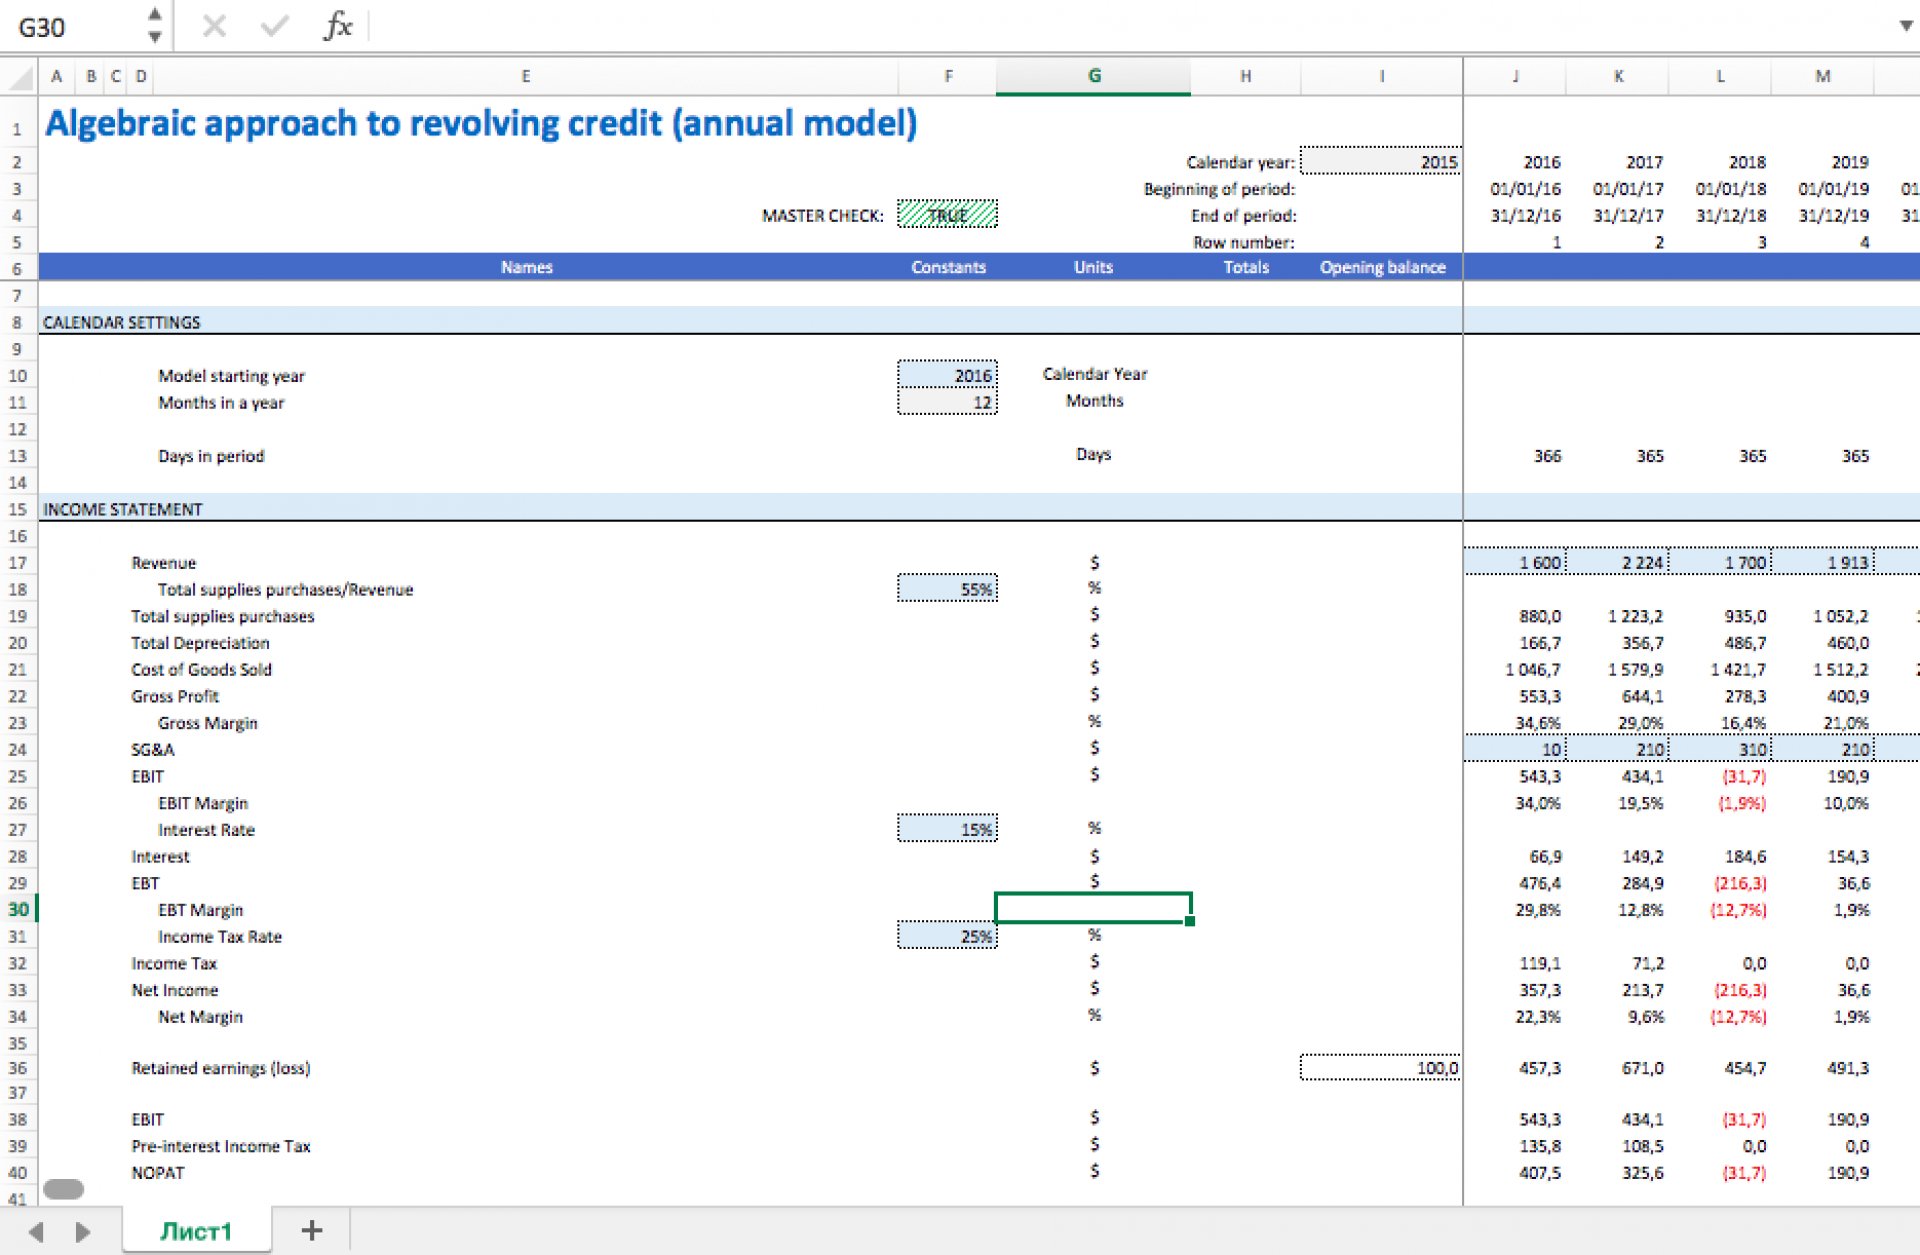Click the 'Pre-interest Income Tax' label
The width and height of the screenshot is (1920, 1255).
[221, 1146]
